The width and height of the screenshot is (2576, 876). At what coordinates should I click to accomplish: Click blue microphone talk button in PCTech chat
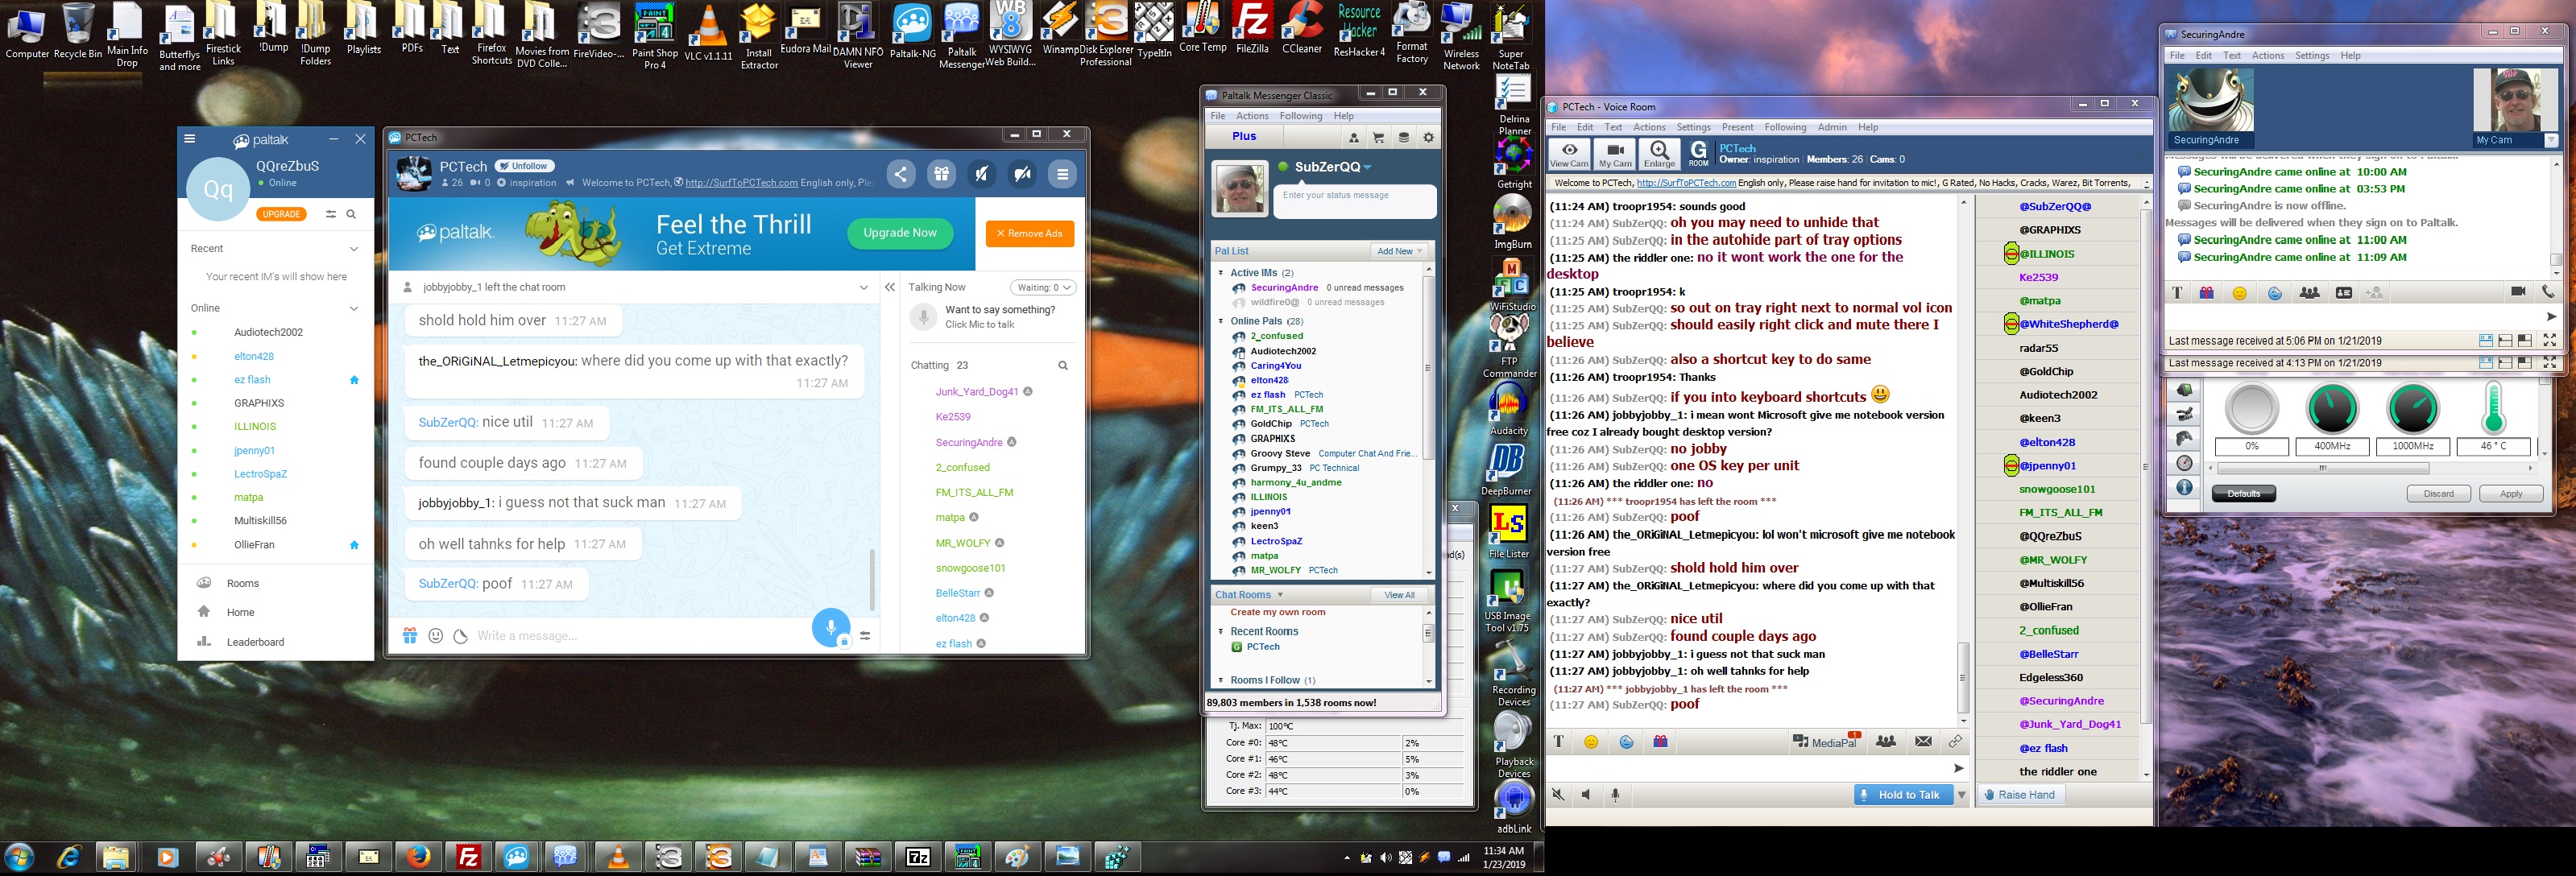(x=830, y=628)
